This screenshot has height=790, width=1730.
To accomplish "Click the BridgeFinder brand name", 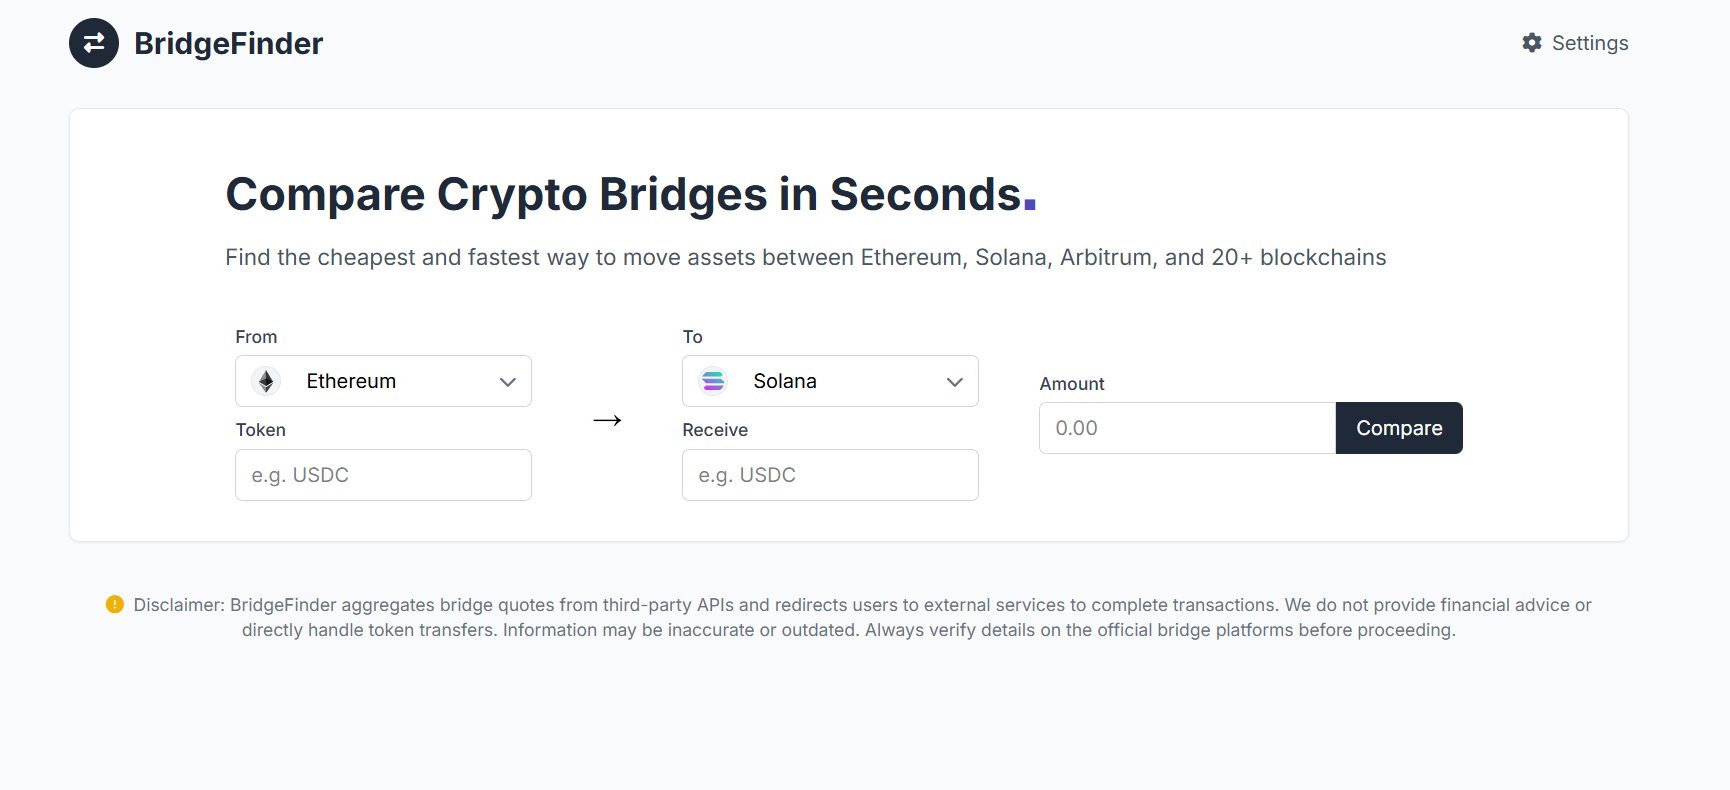I will pos(229,43).
